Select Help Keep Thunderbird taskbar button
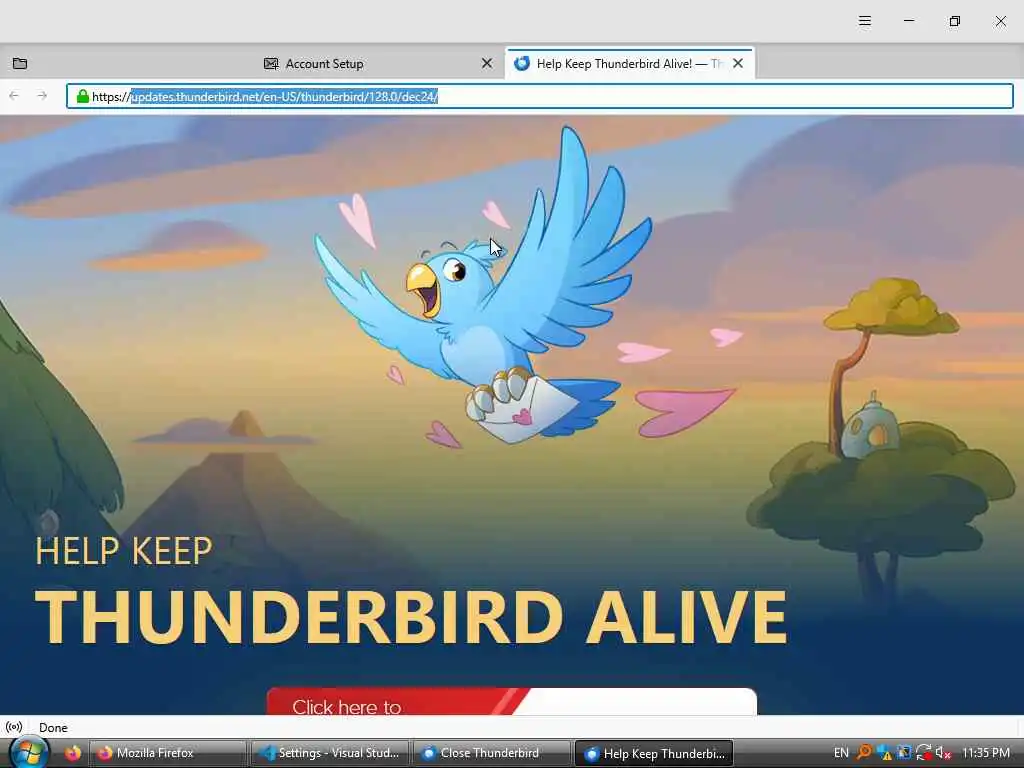The image size is (1024, 768). 654,753
